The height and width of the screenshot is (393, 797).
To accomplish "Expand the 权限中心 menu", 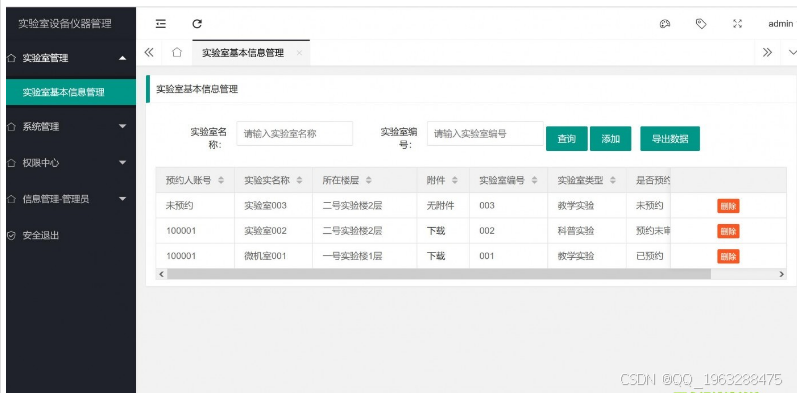I will pyautogui.click(x=71, y=163).
